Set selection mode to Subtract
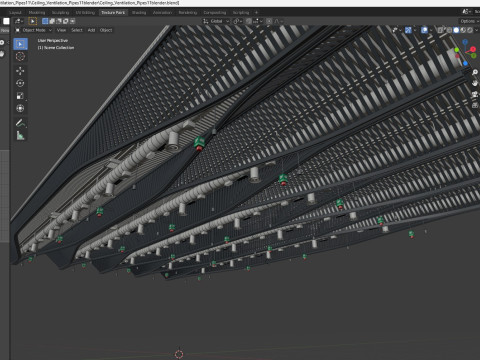 tap(59, 21)
